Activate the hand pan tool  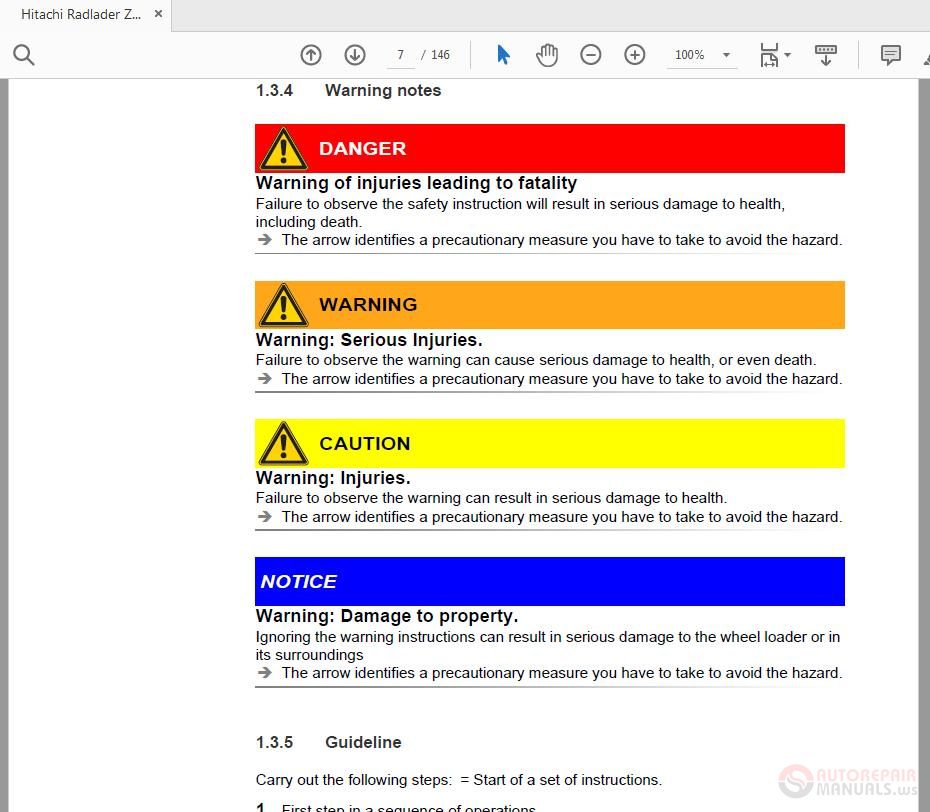coord(547,55)
